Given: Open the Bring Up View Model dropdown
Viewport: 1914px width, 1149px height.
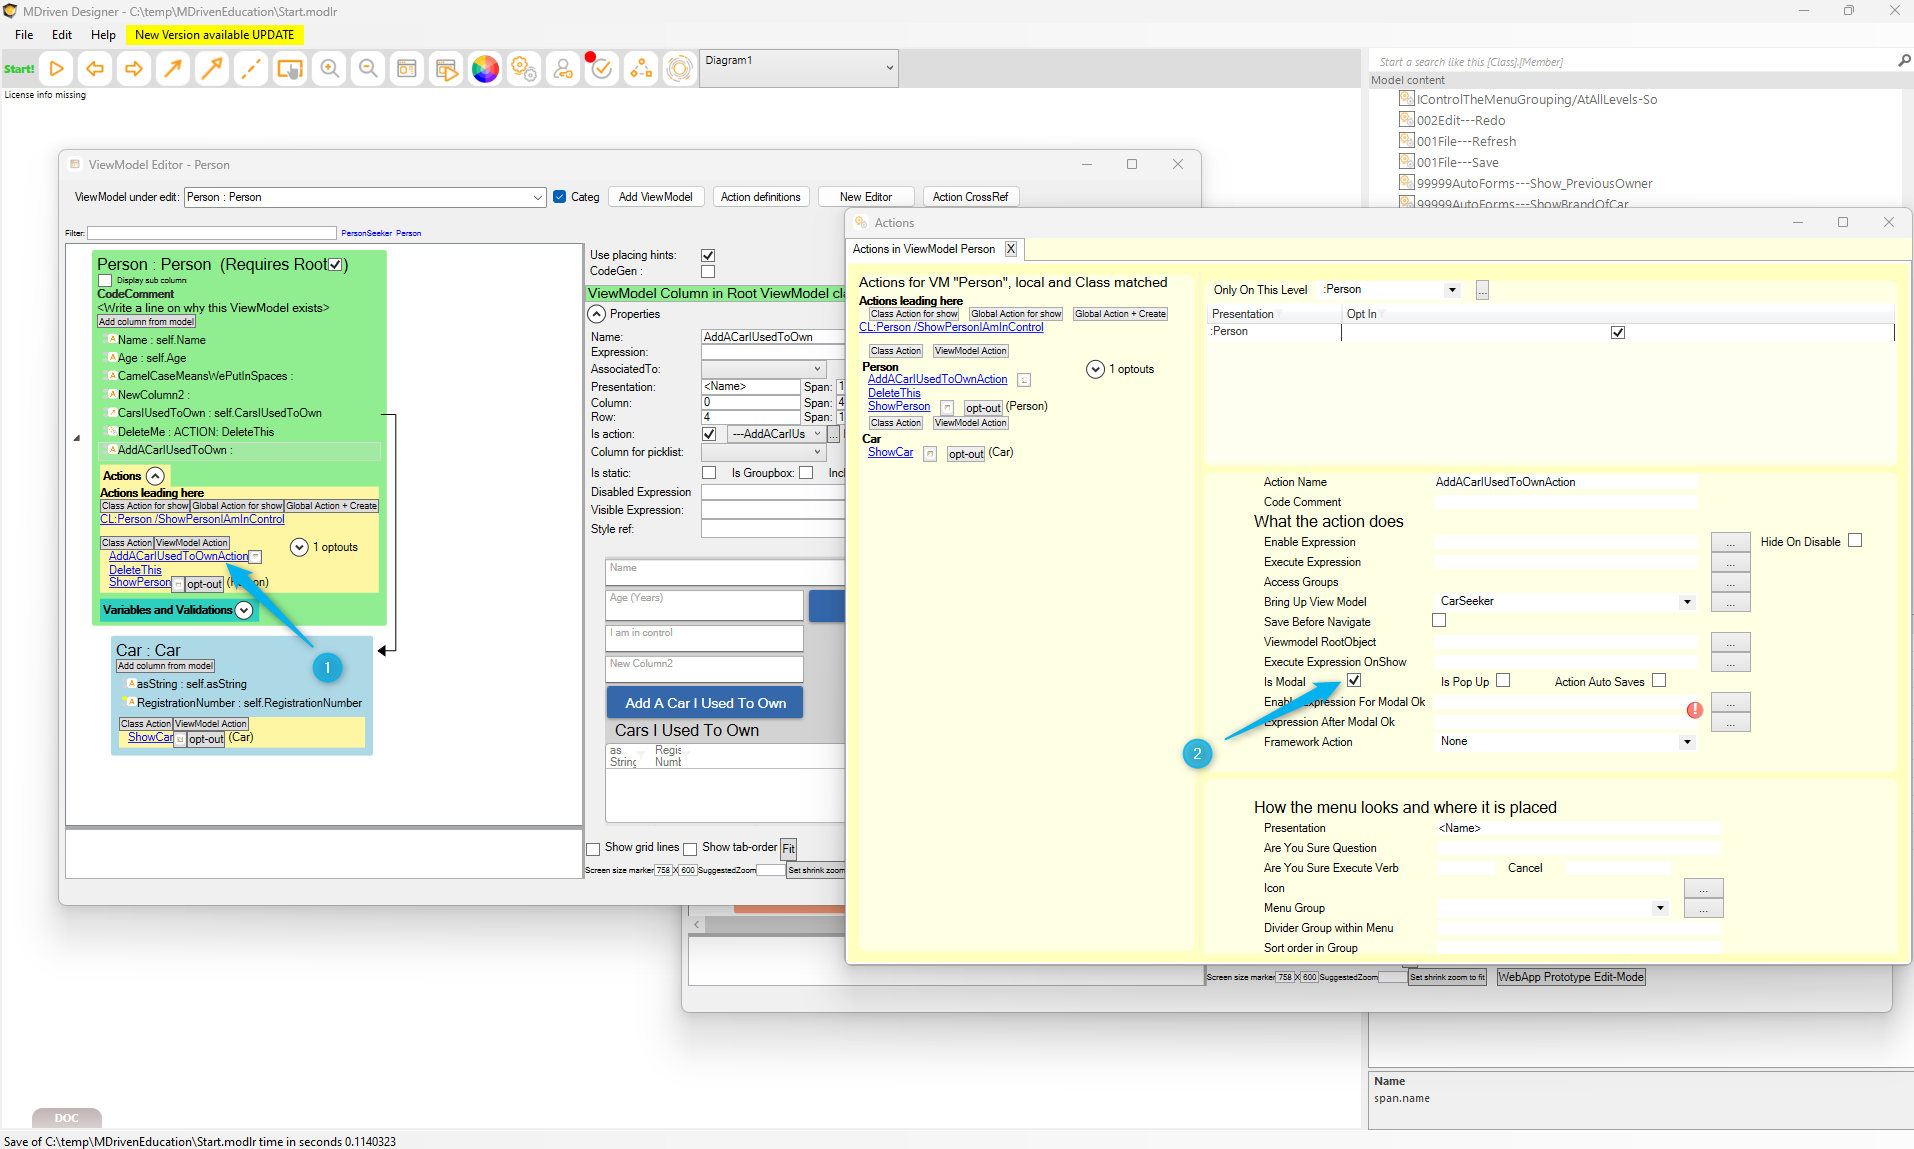Looking at the screenshot, I should pyautogui.click(x=1687, y=602).
